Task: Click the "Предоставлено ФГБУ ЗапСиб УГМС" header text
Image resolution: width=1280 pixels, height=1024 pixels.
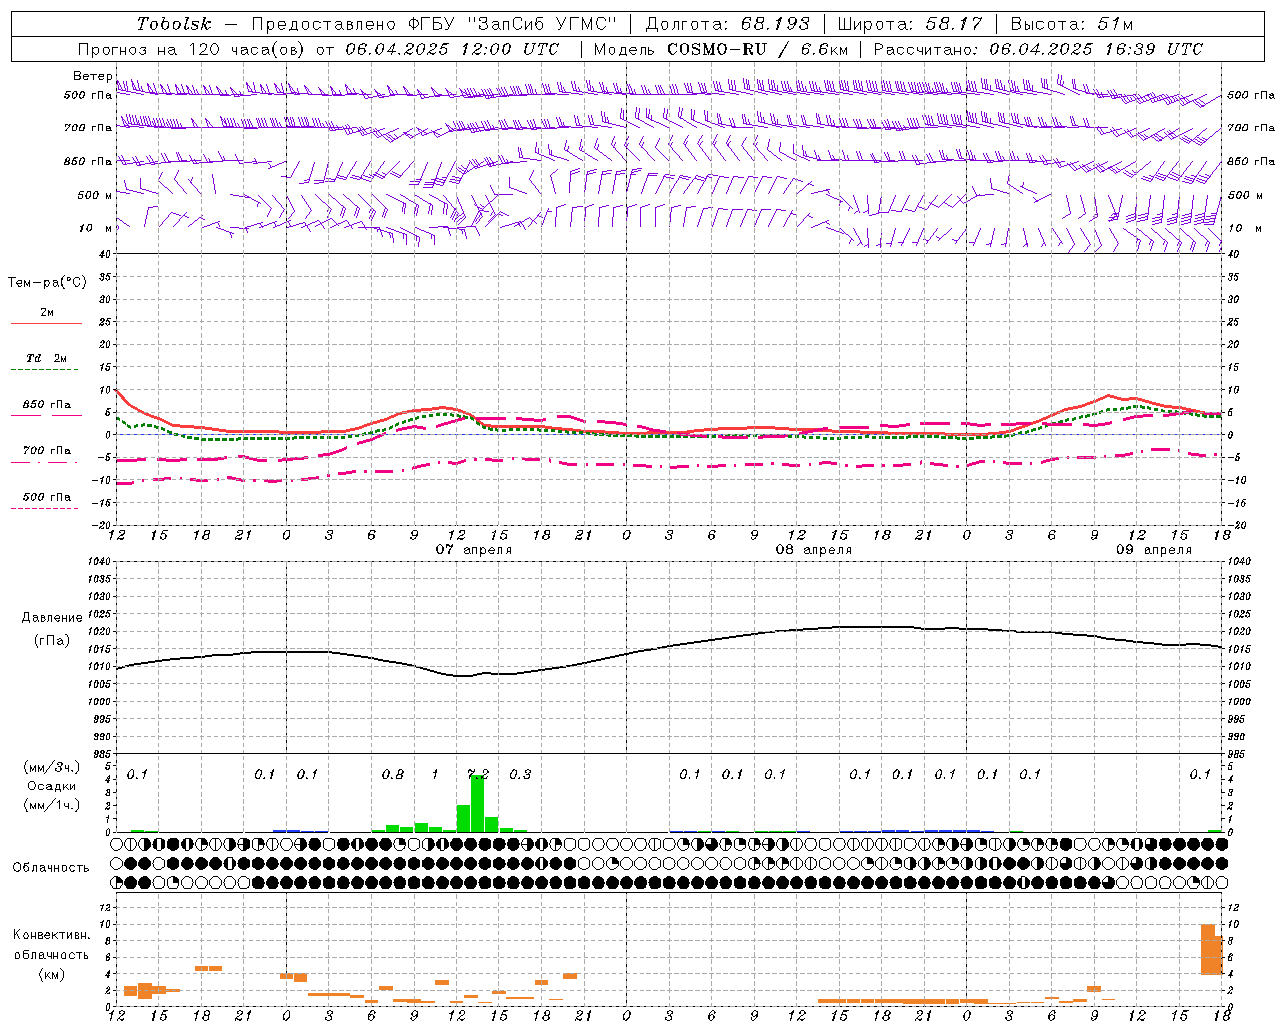Action: point(434,24)
